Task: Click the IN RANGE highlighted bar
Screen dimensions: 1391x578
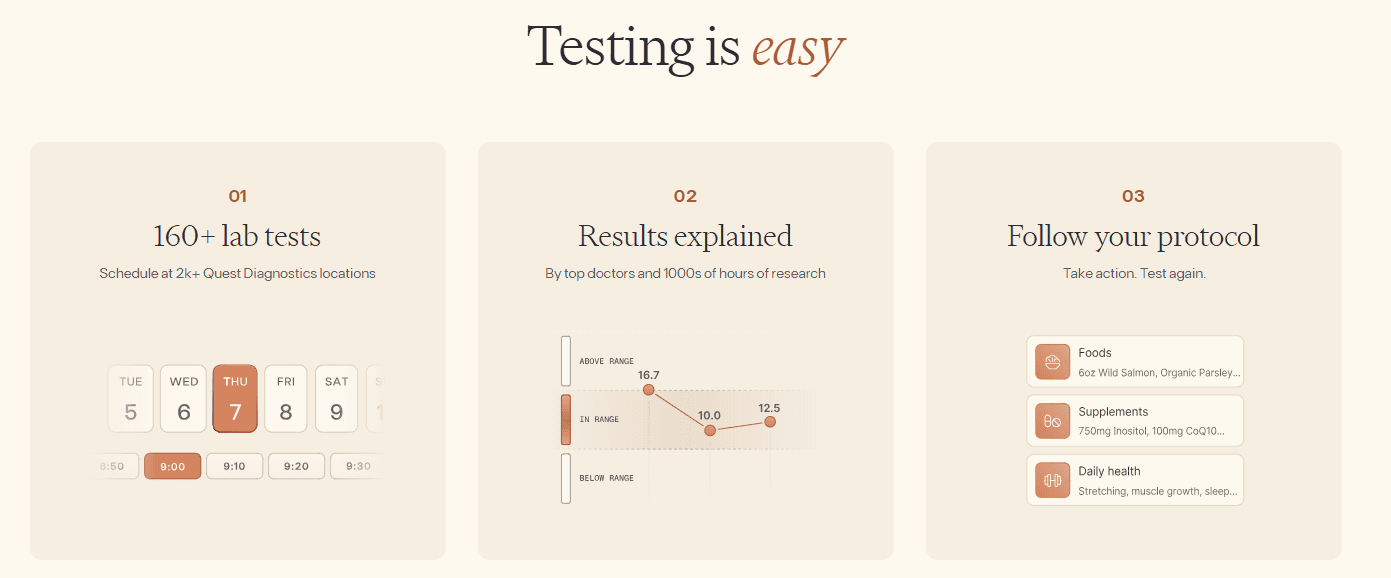Action: pos(566,419)
